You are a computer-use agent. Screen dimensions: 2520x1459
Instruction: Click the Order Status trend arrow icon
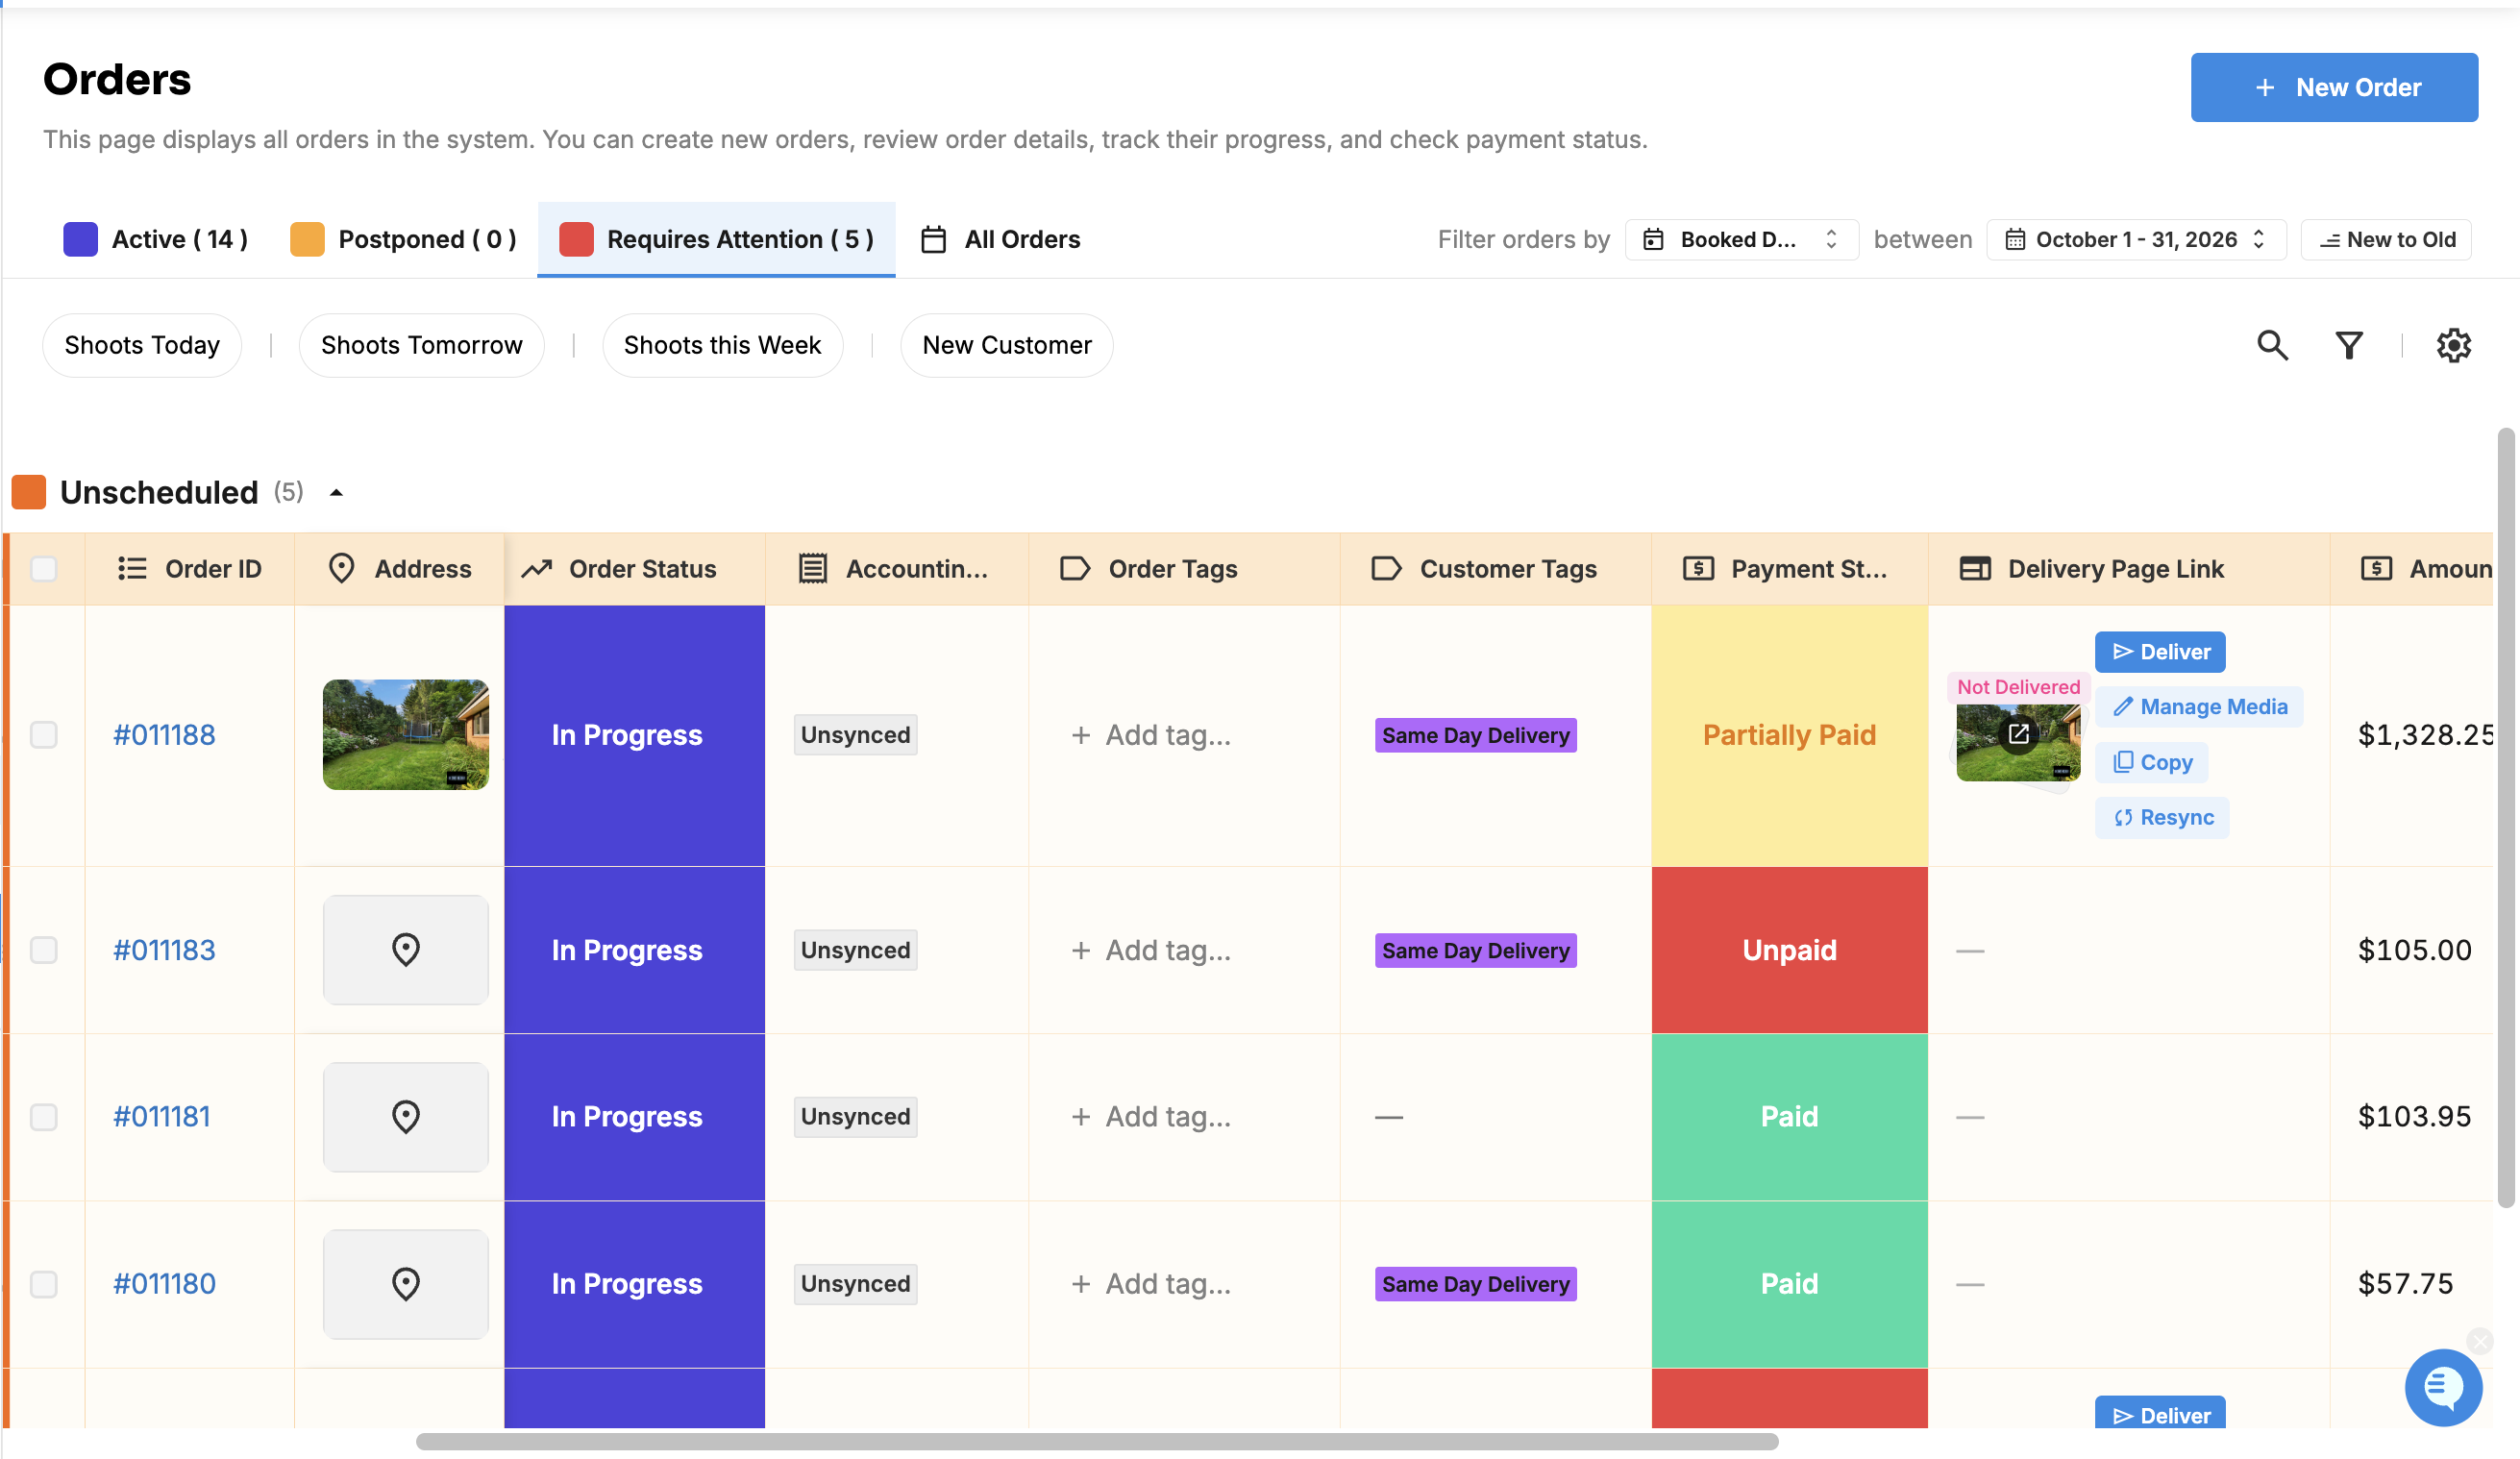pos(536,568)
